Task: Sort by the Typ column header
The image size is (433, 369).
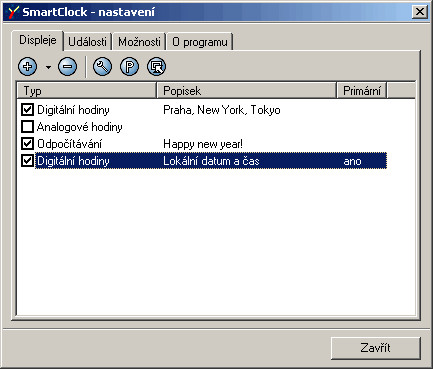Action: pyautogui.click(x=87, y=91)
